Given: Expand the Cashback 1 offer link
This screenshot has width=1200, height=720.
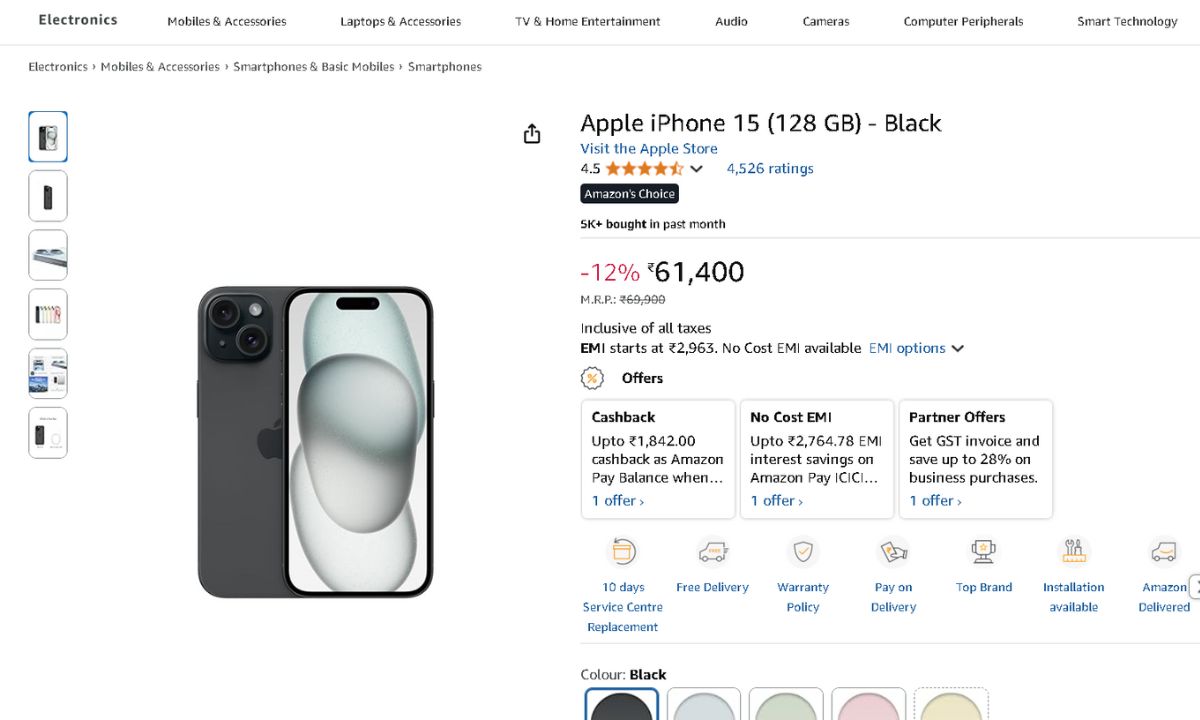Looking at the screenshot, I should [x=618, y=501].
